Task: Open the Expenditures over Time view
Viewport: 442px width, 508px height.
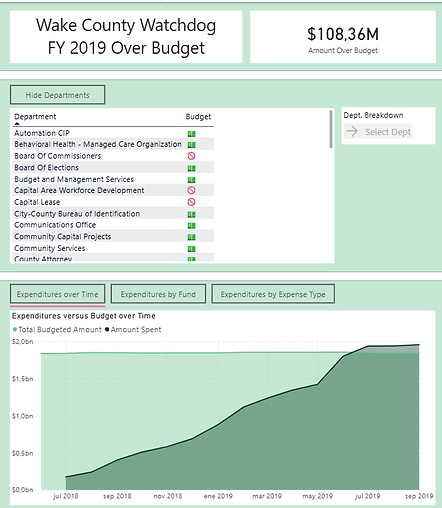Action: pos(58,294)
